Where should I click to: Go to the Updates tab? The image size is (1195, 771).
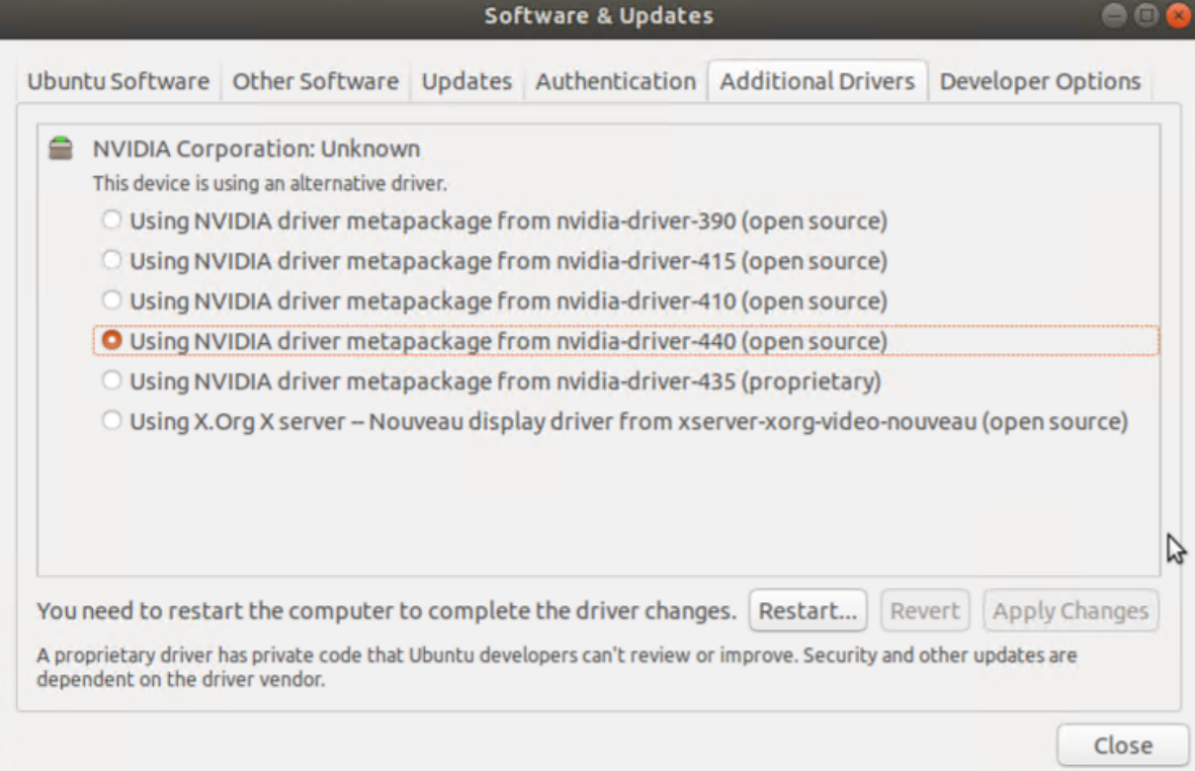pyautogui.click(x=466, y=81)
